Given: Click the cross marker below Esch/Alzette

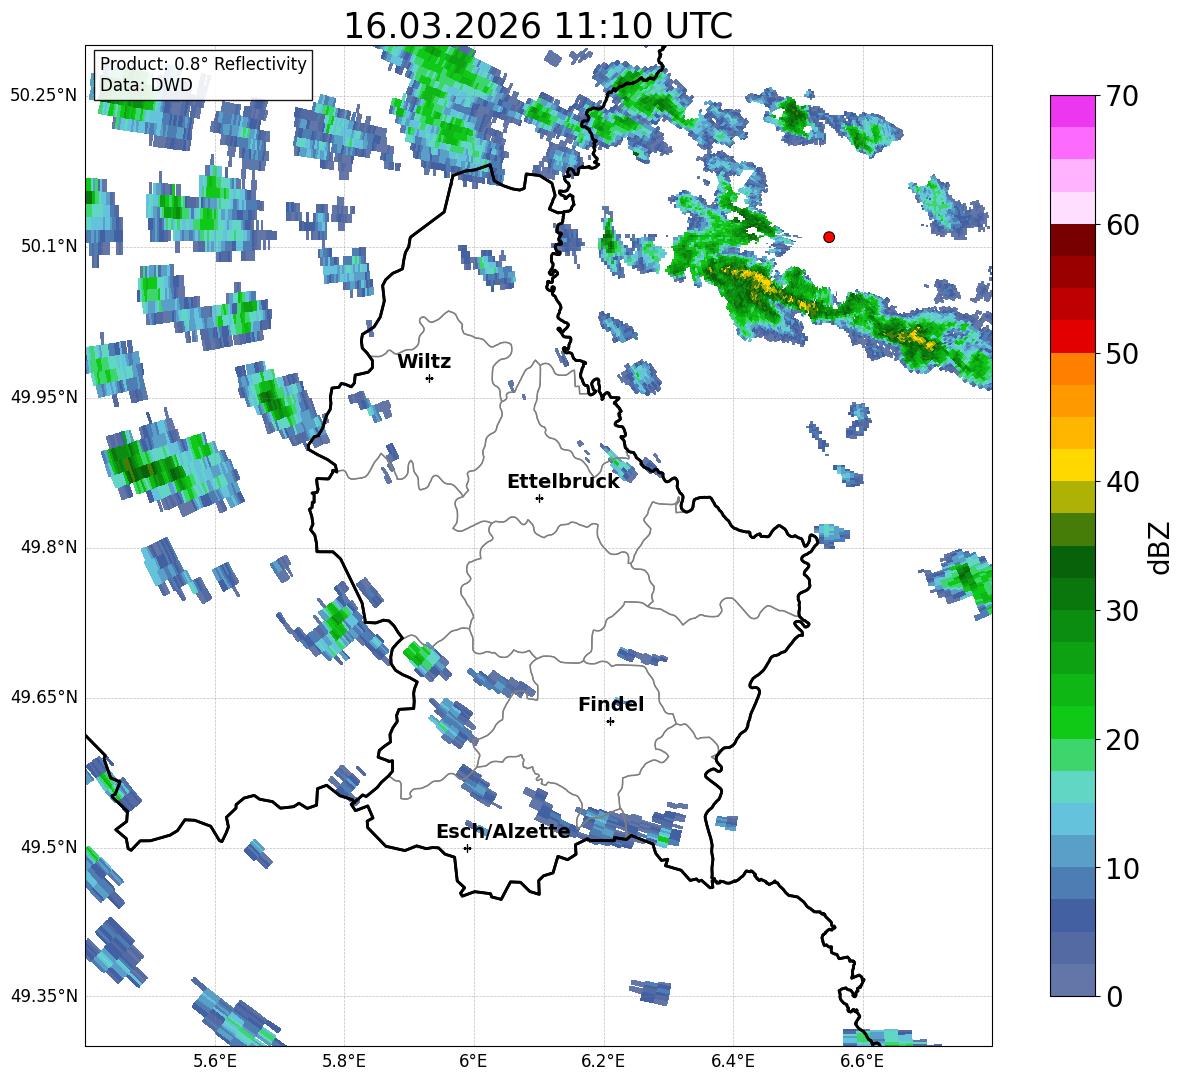Looking at the screenshot, I should pyautogui.click(x=467, y=848).
